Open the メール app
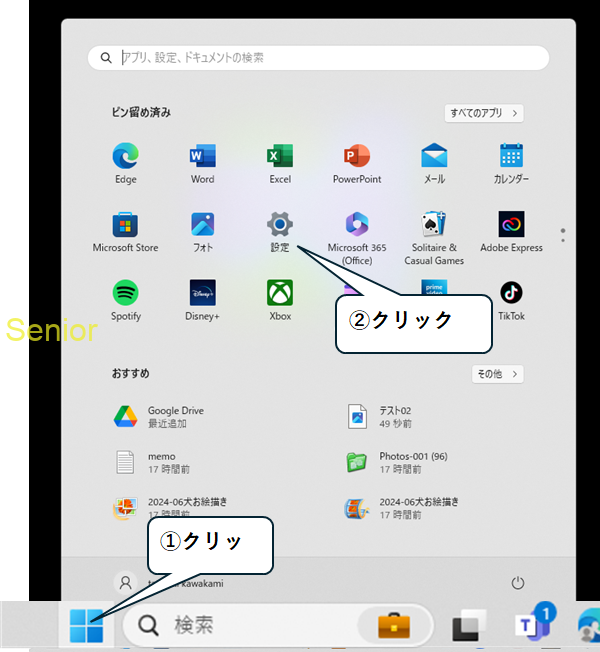Viewport: 600px width, 652px height. click(x=434, y=156)
